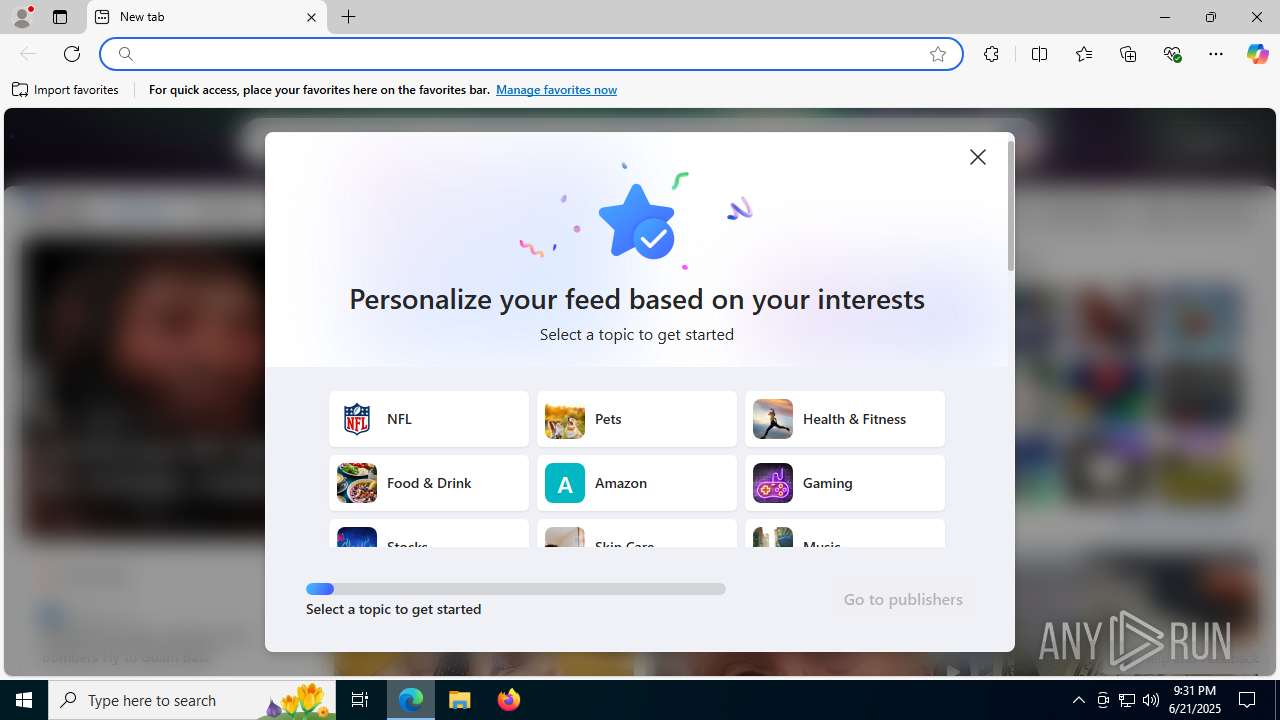Open Settings and more ellipsis menu

(x=1216, y=54)
